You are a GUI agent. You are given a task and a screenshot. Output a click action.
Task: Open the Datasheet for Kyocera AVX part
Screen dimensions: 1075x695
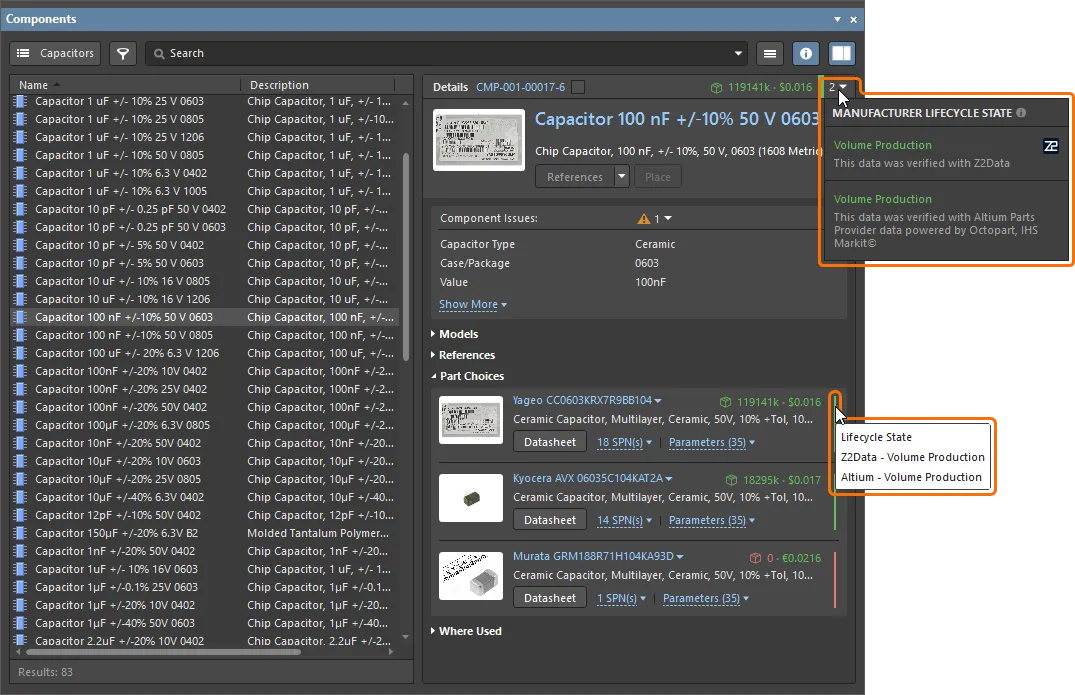(550, 520)
